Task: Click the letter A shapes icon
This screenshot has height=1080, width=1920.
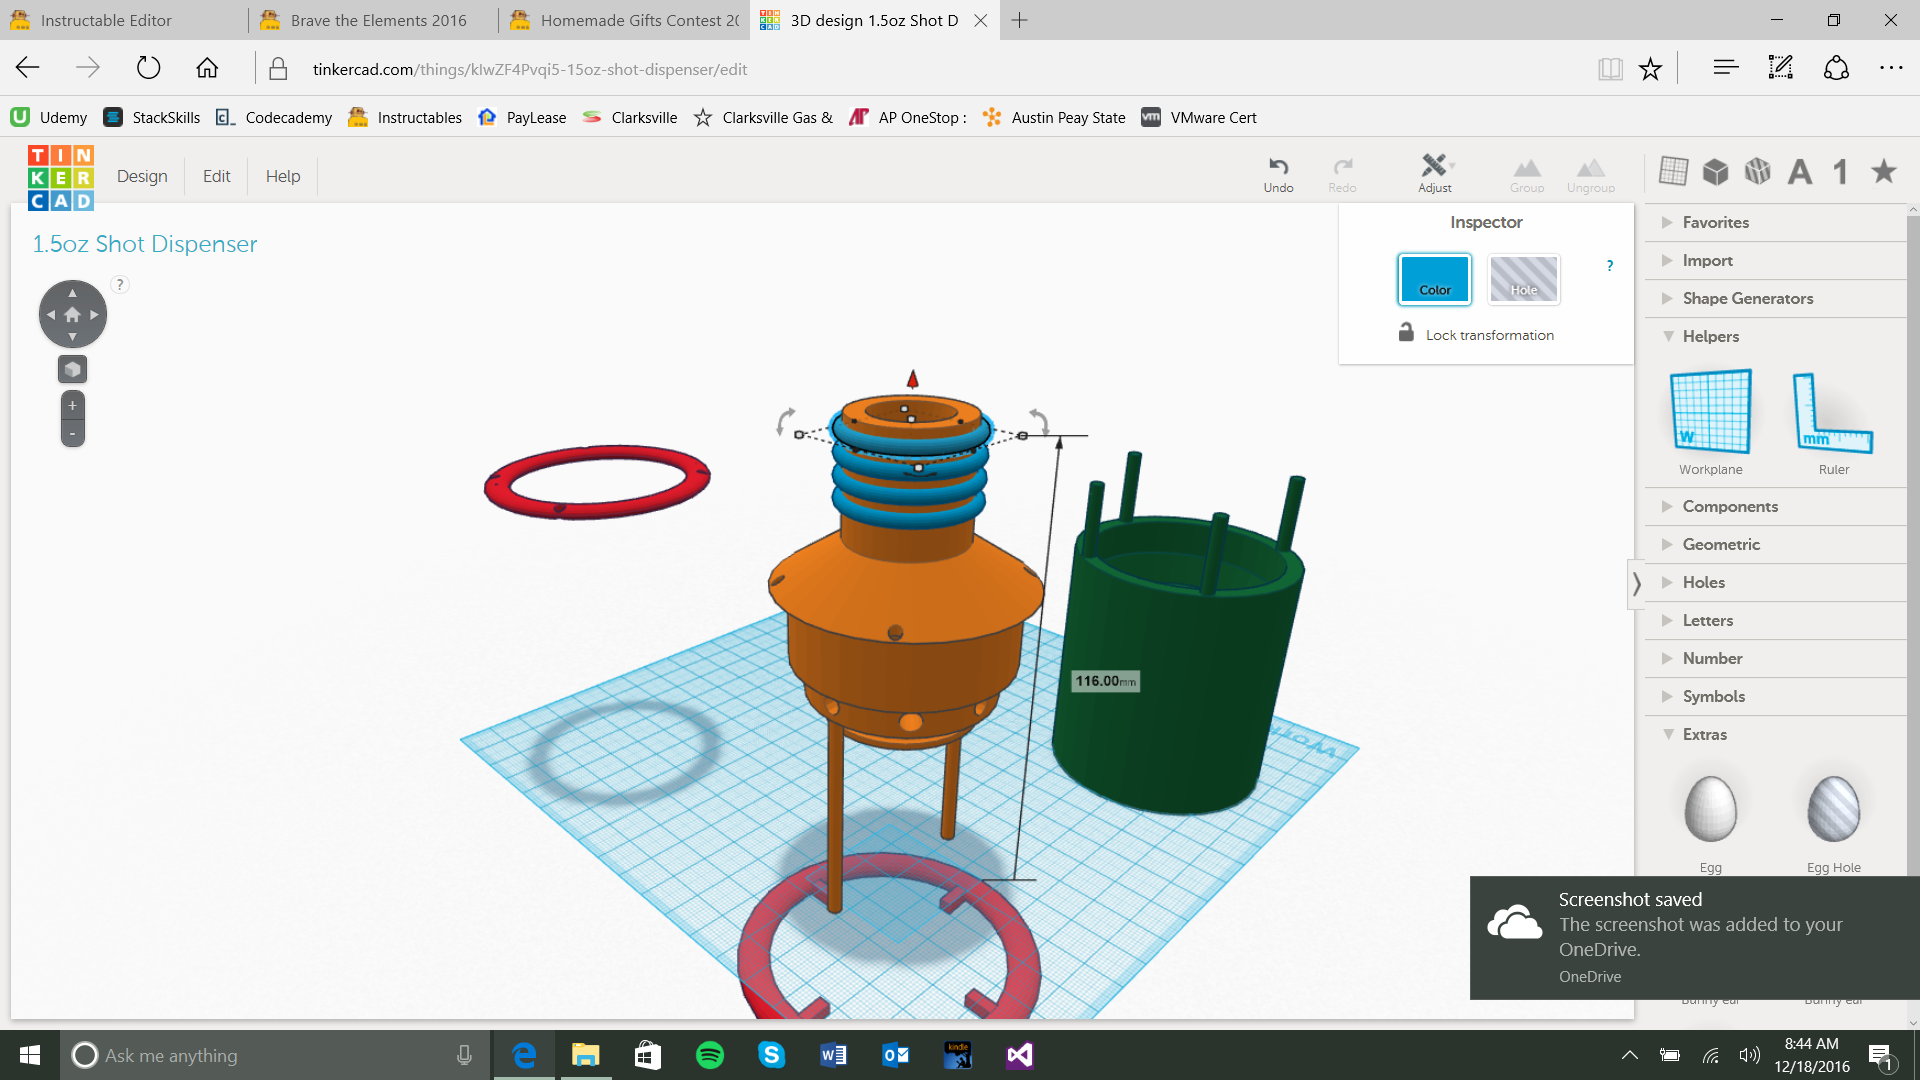Action: (1800, 172)
